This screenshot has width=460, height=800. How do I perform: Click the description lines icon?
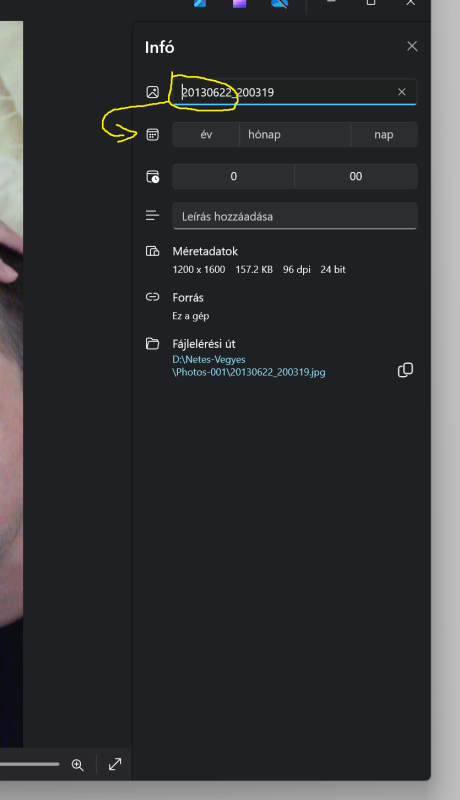(152, 216)
